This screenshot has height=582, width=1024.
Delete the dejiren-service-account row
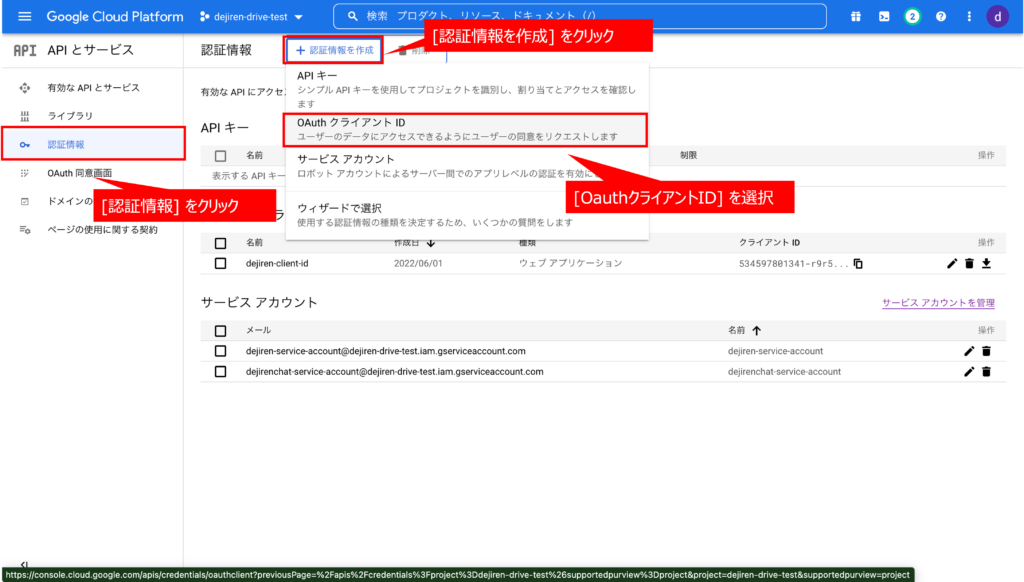tap(986, 351)
